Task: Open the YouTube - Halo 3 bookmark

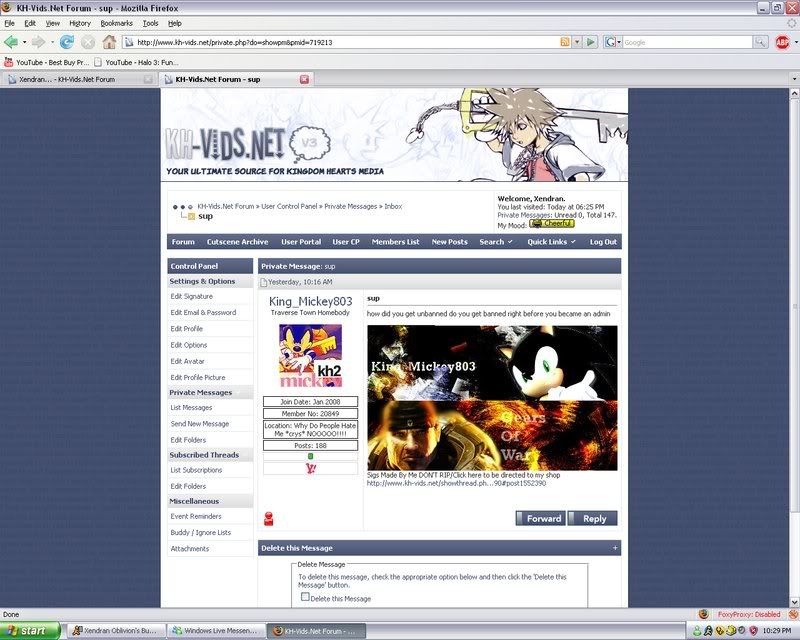Action: point(136,62)
